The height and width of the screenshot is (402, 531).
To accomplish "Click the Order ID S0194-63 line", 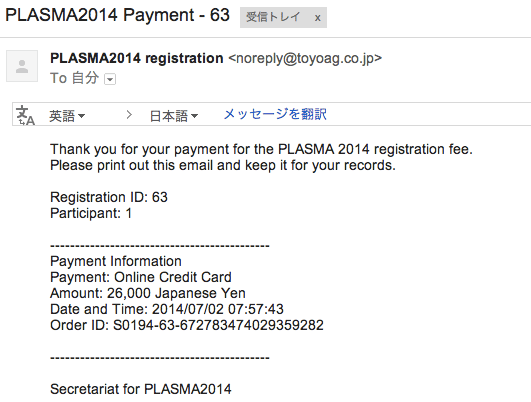I will (x=187, y=325).
